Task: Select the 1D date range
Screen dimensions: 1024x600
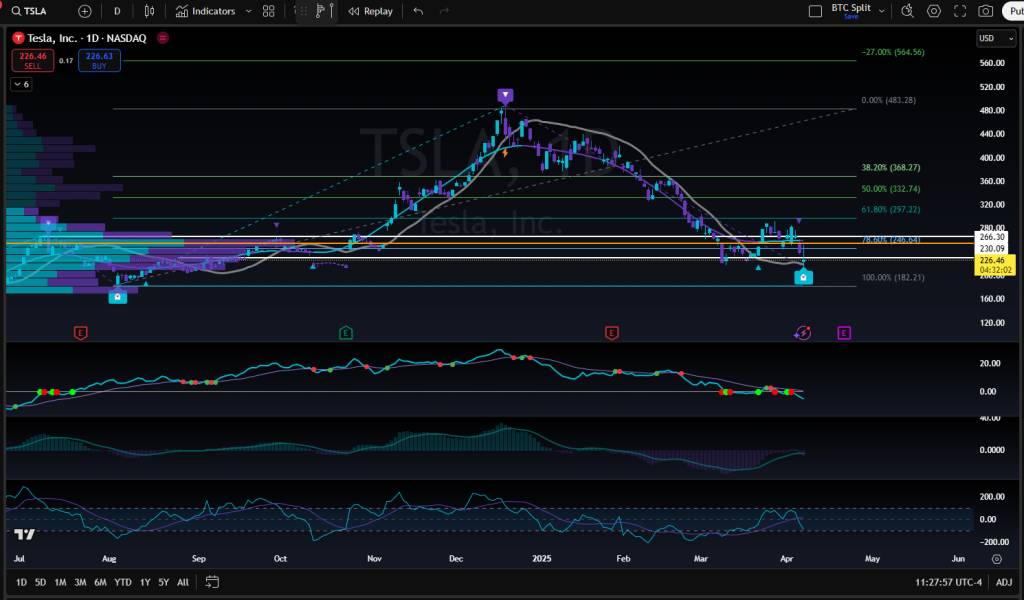Action: pyautogui.click(x=22, y=582)
